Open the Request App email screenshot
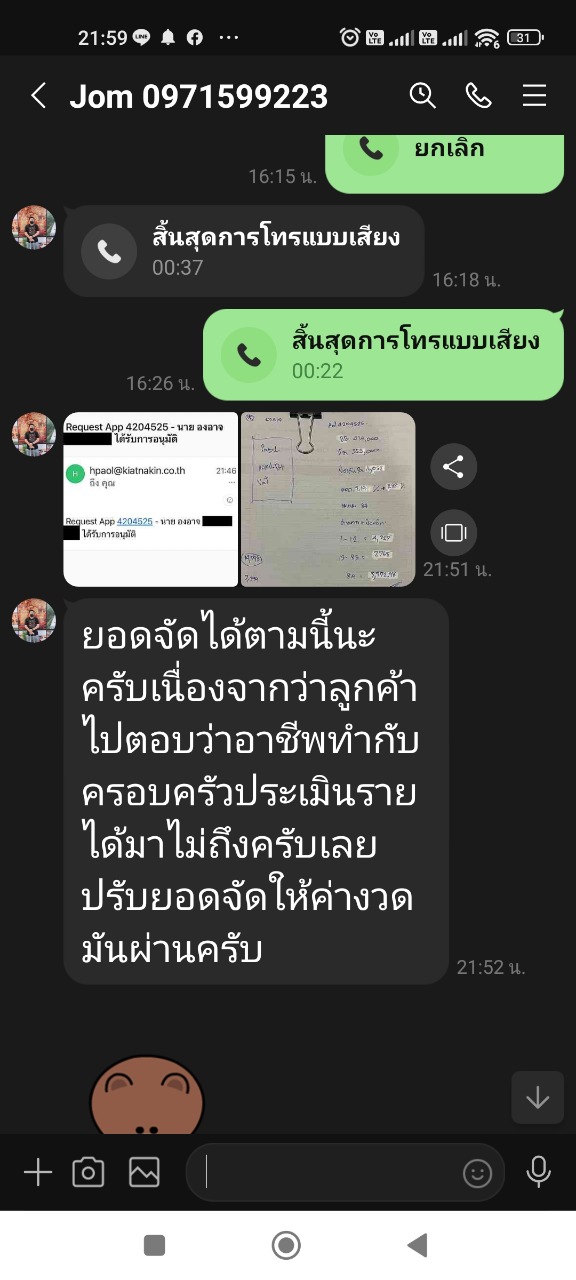 coord(151,499)
